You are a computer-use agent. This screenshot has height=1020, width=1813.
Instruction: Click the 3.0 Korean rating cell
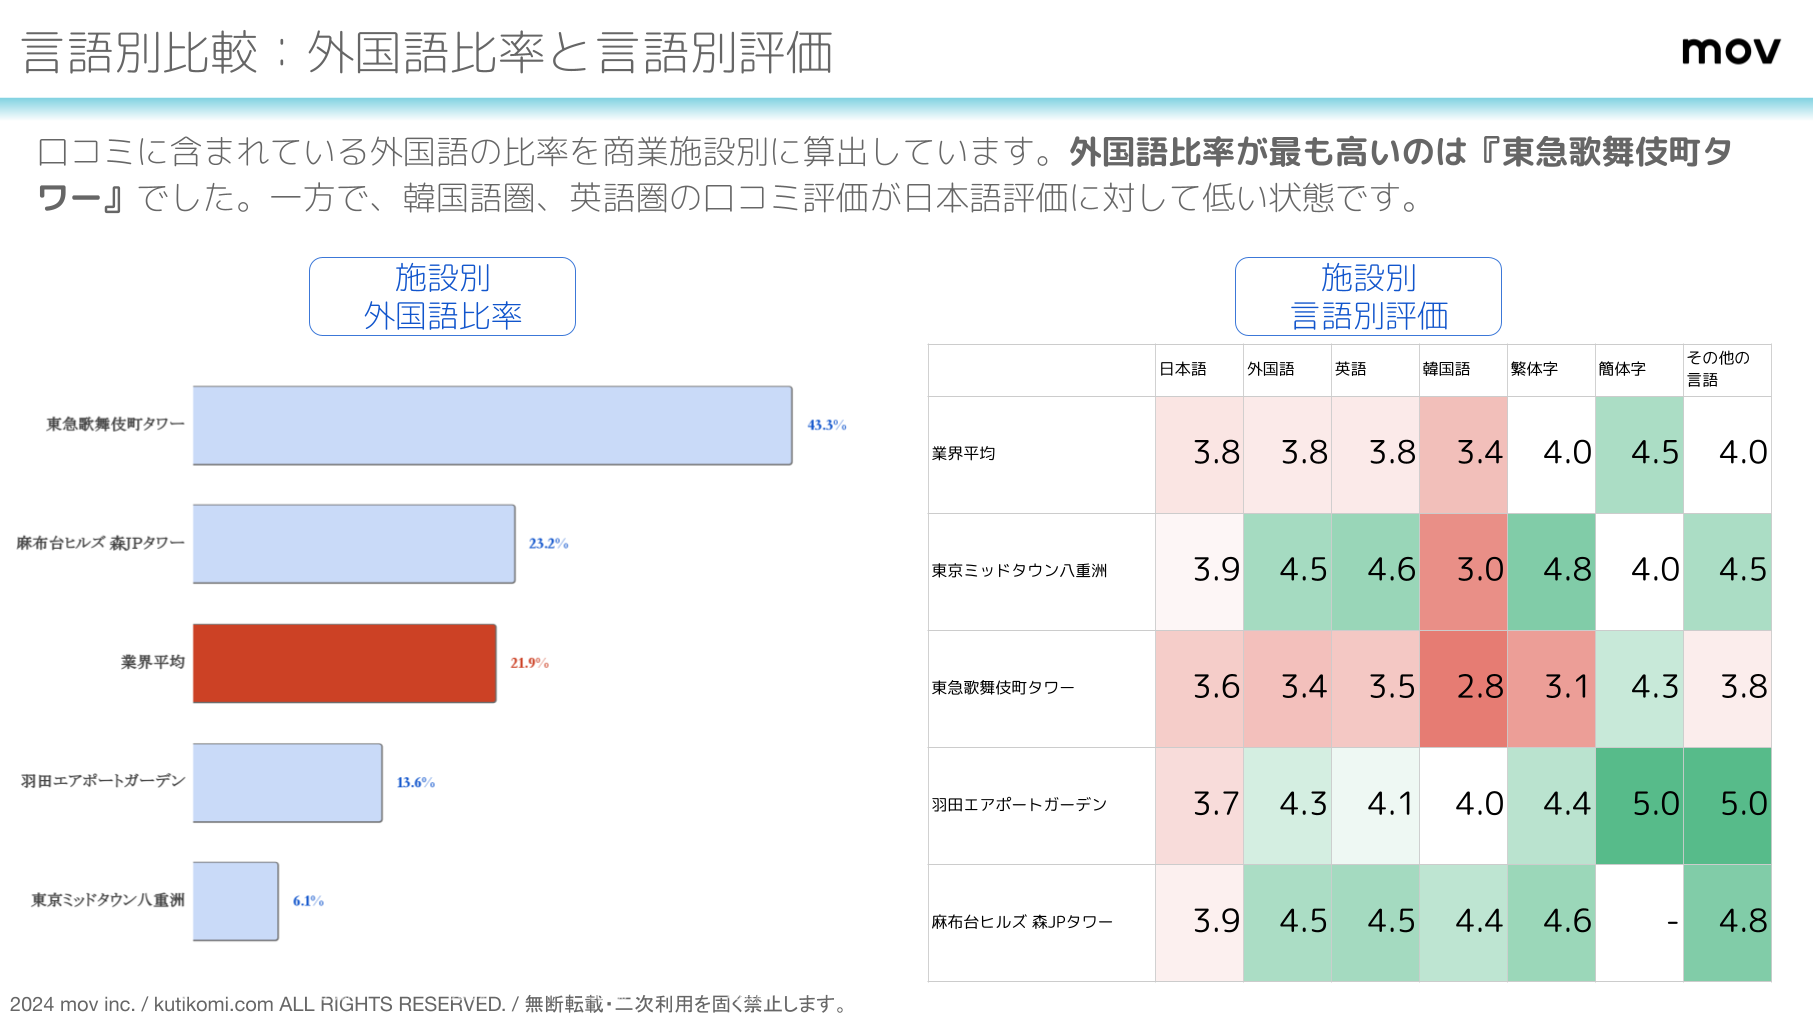click(1463, 571)
